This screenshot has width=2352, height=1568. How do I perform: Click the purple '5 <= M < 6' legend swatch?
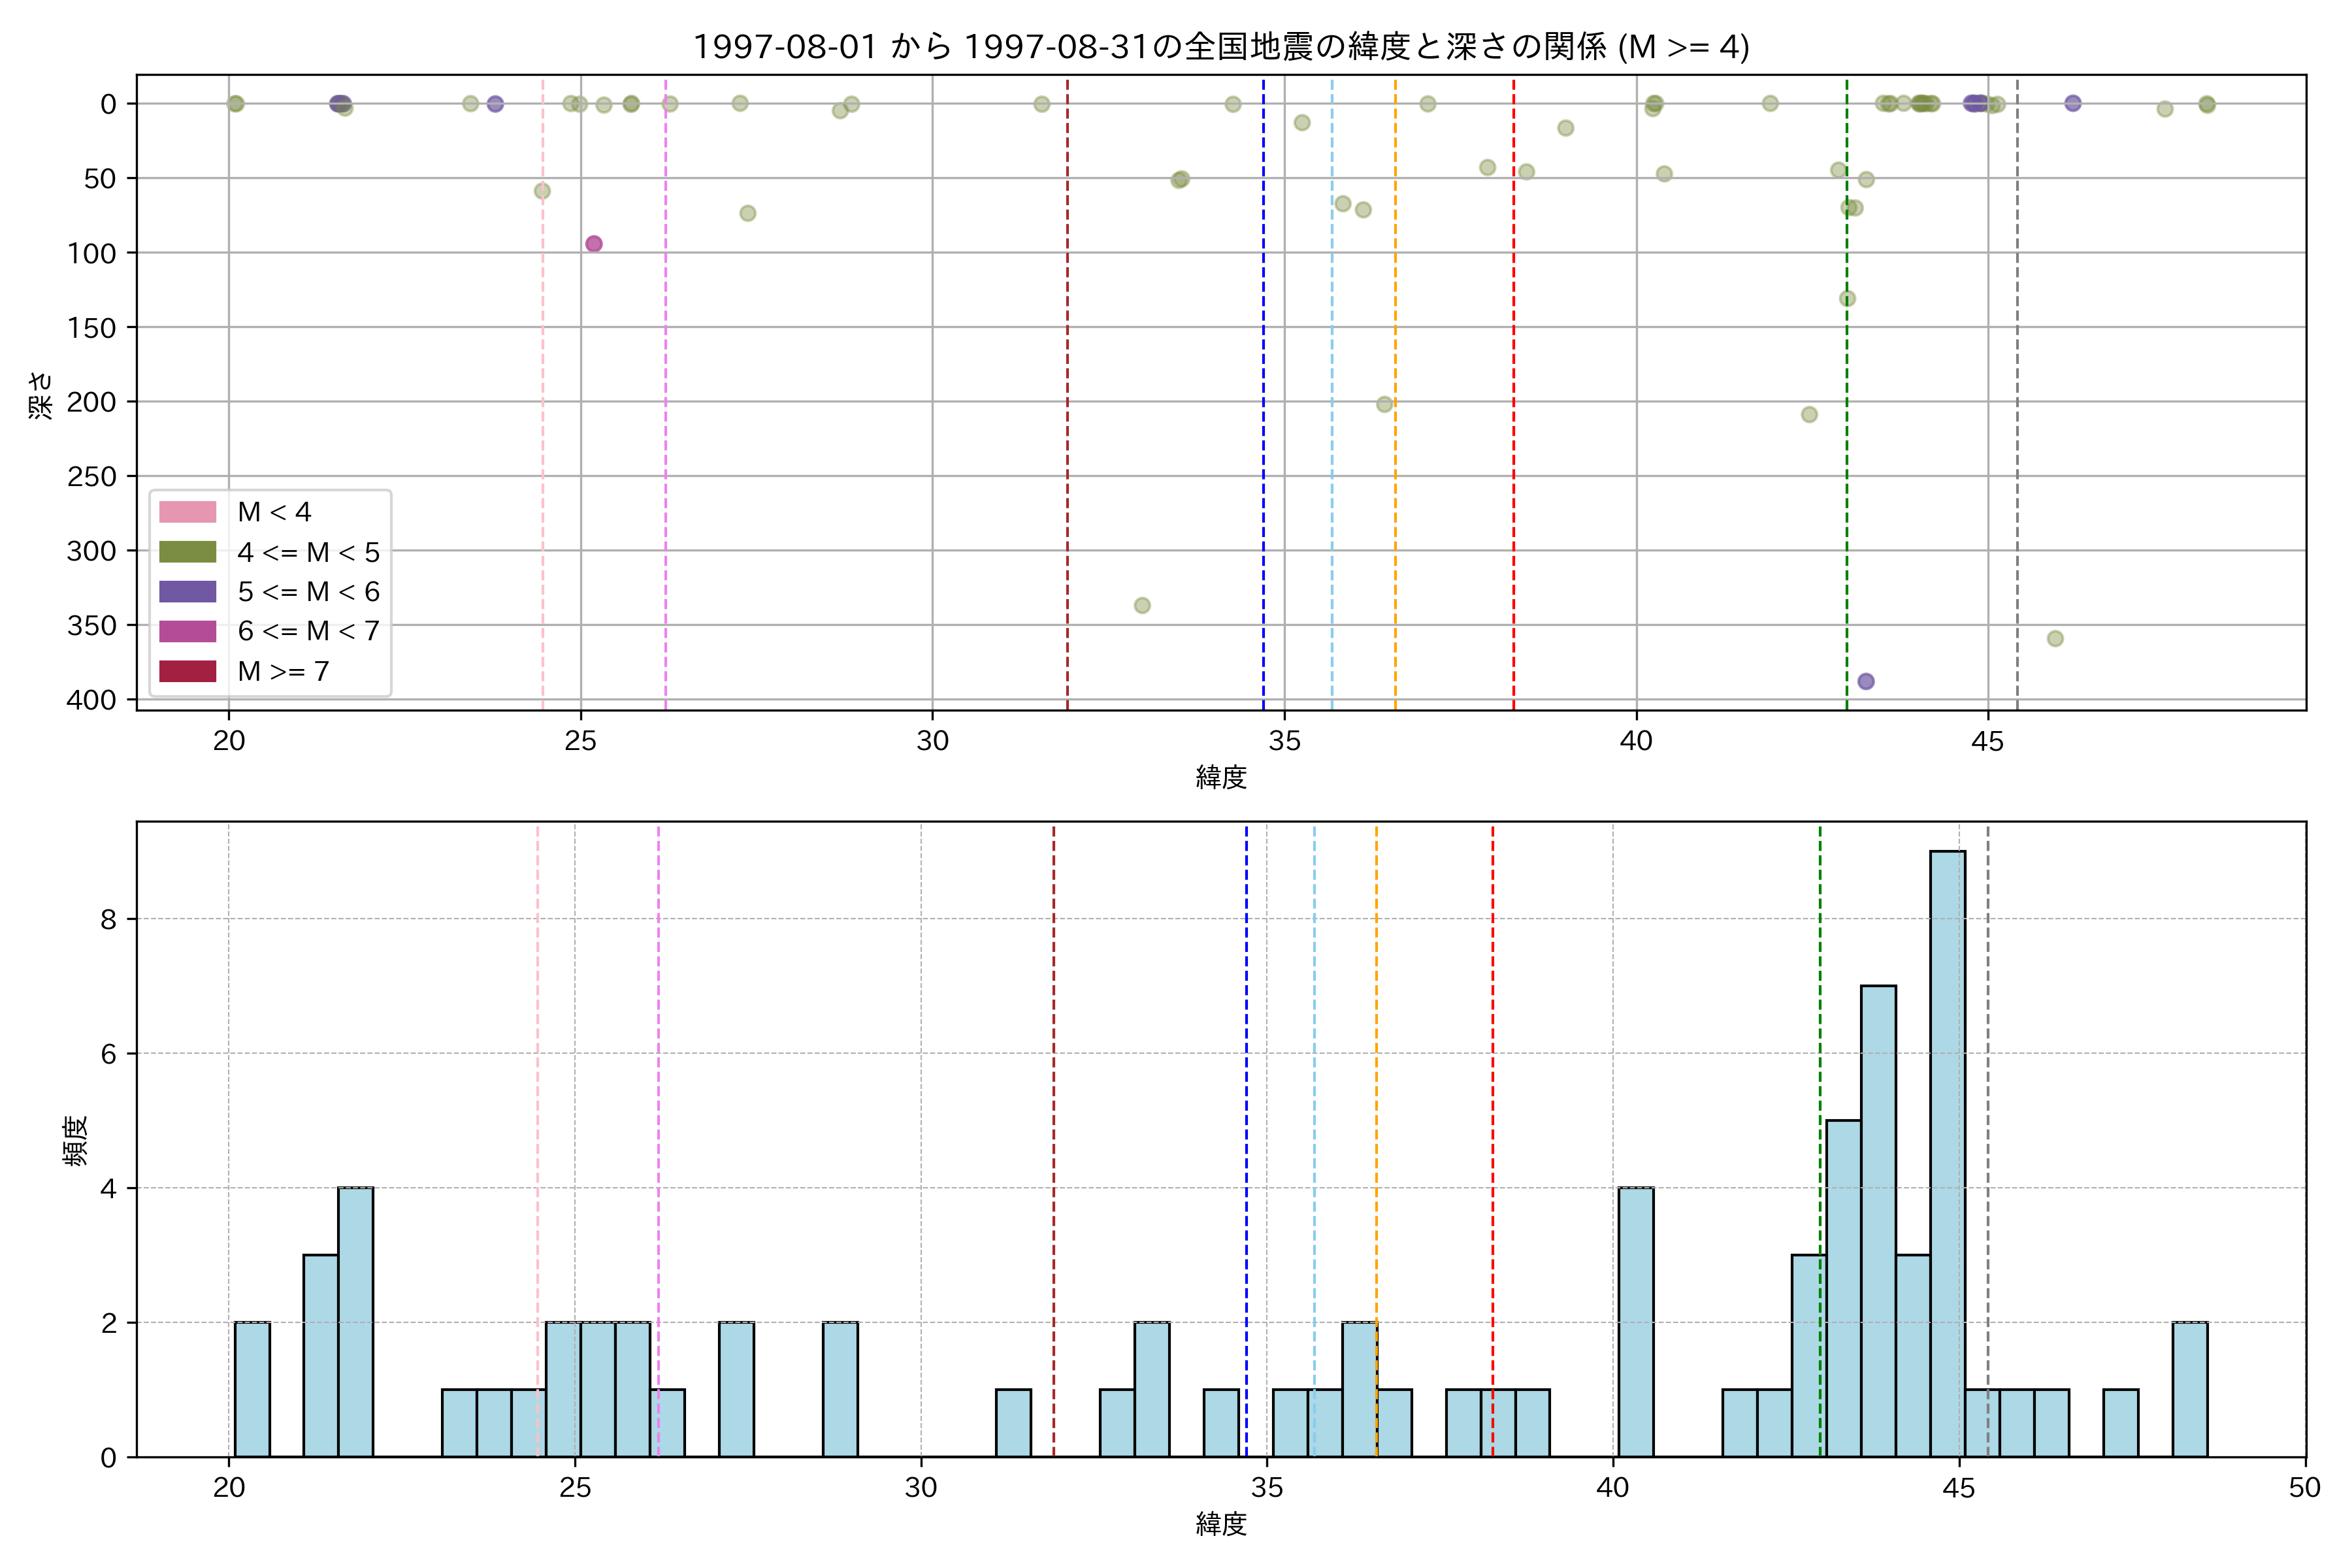188,592
